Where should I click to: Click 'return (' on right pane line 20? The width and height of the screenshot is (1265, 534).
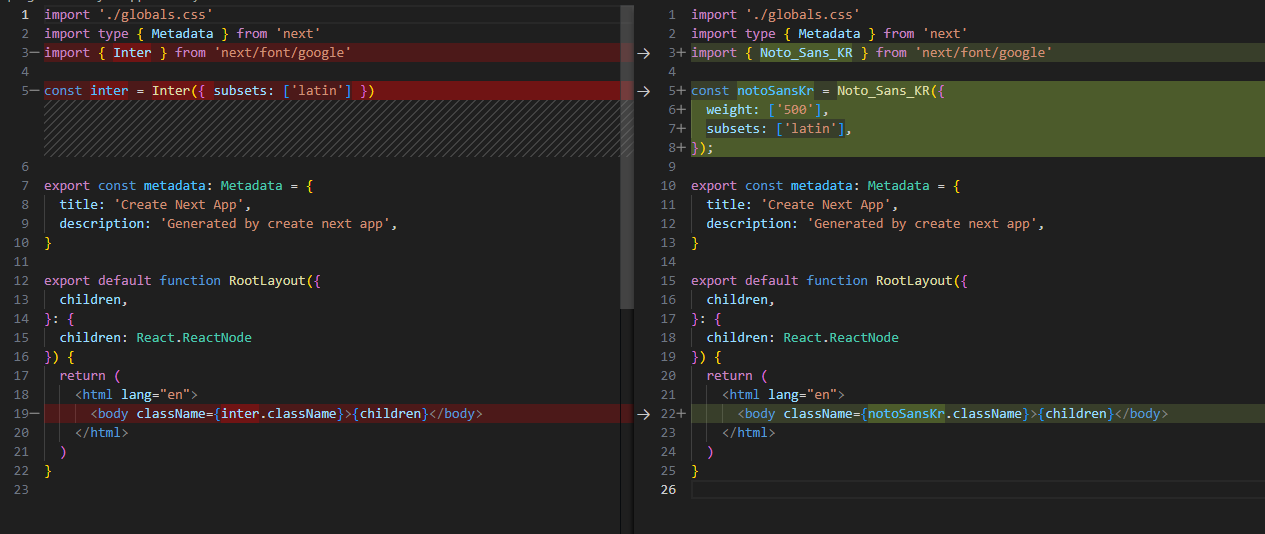point(737,376)
